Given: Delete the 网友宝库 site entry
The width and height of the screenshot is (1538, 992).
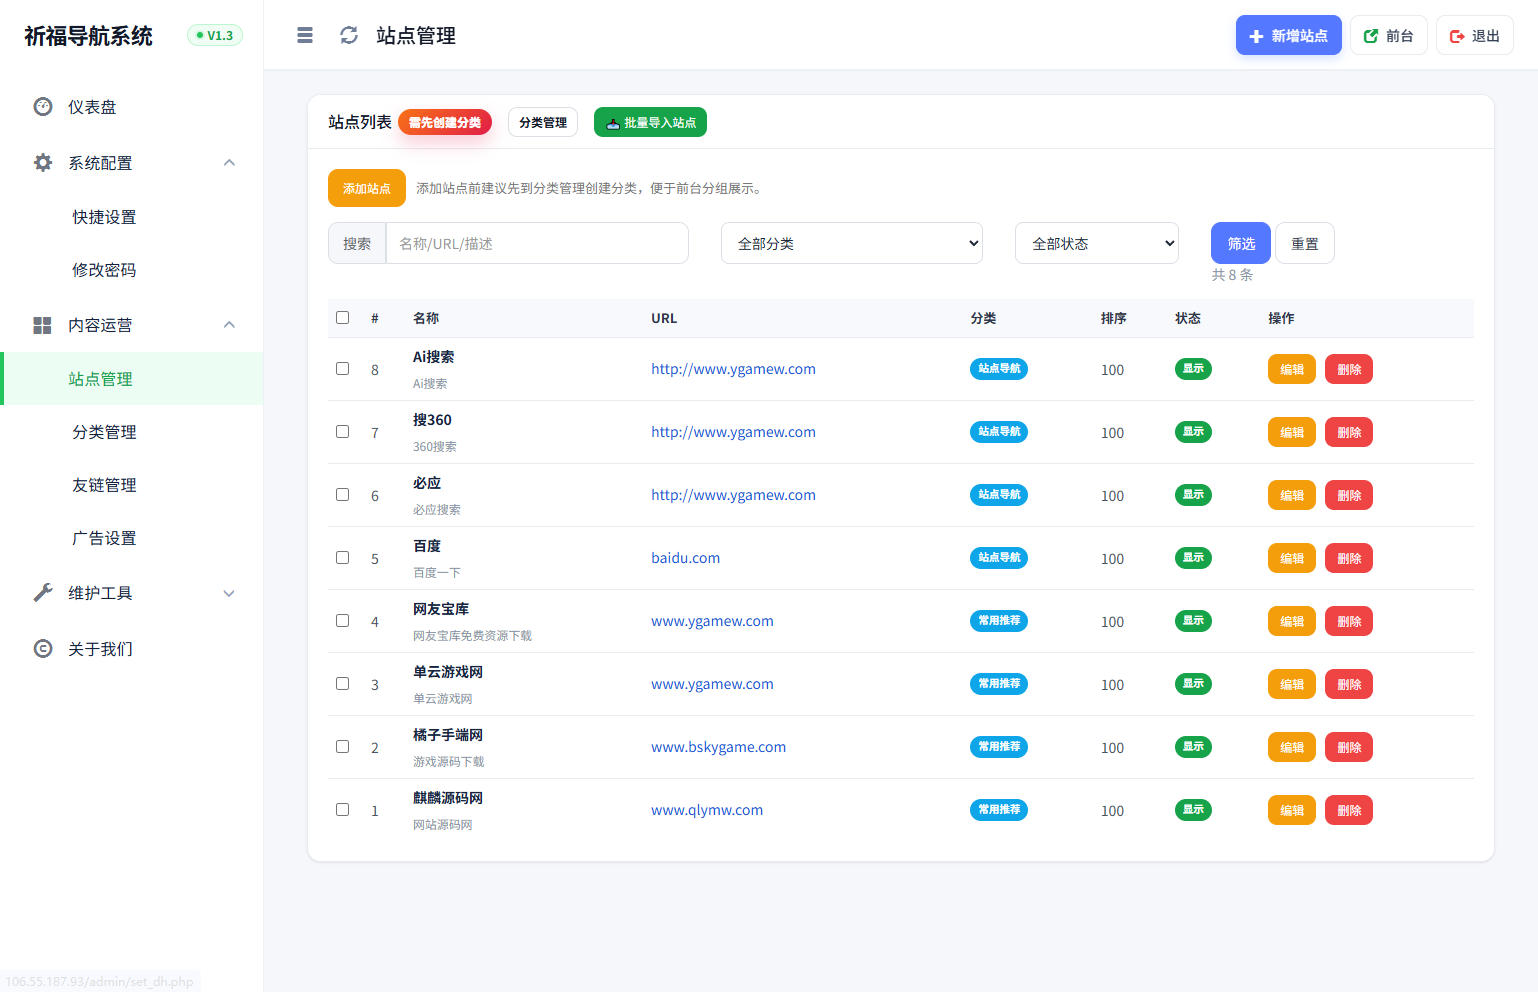Looking at the screenshot, I should click(x=1349, y=621).
